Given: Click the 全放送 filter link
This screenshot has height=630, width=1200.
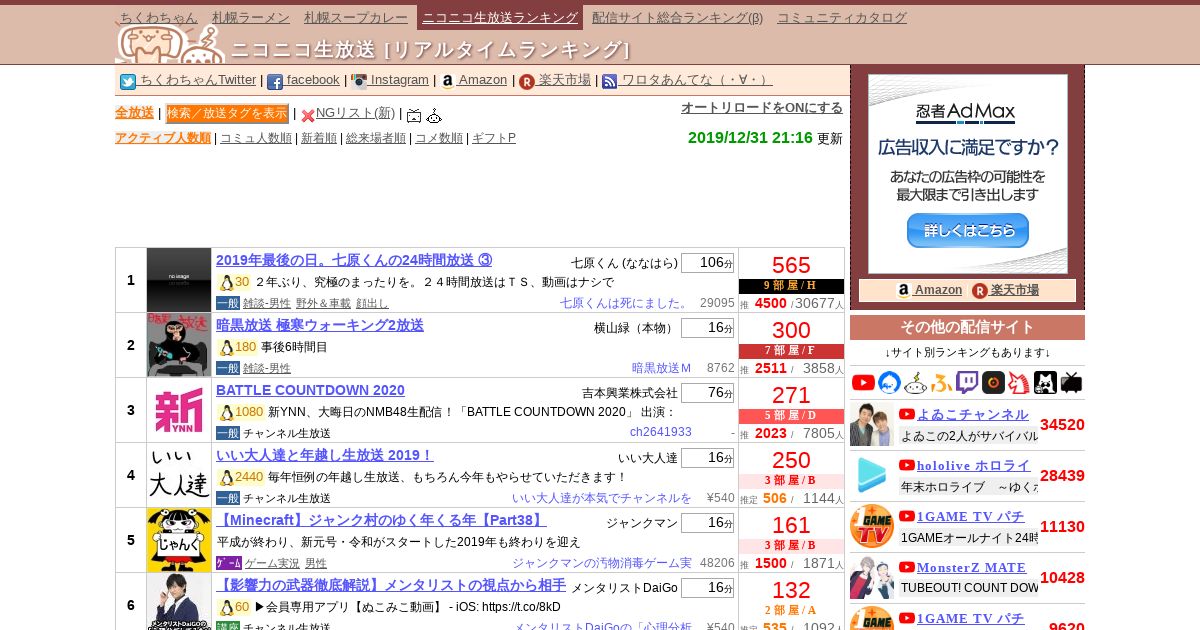Looking at the screenshot, I should (x=134, y=113).
